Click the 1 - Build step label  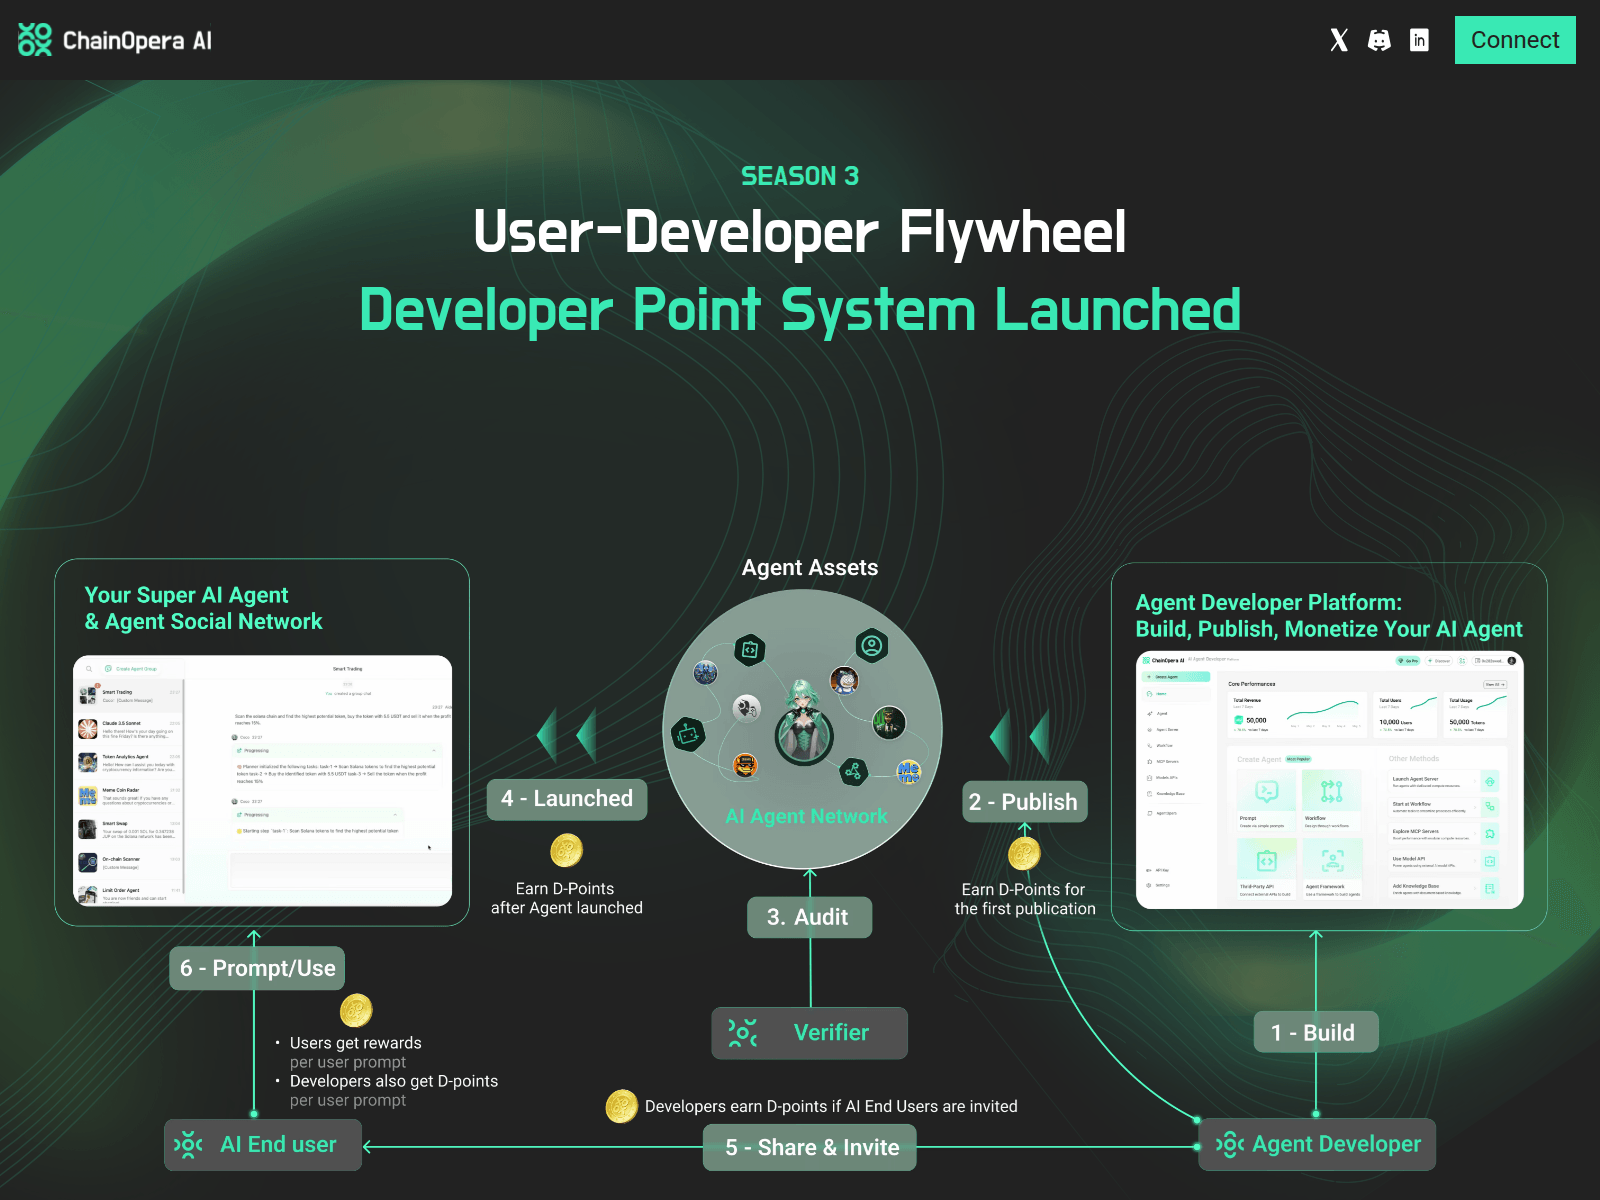click(x=1316, y=1032)
